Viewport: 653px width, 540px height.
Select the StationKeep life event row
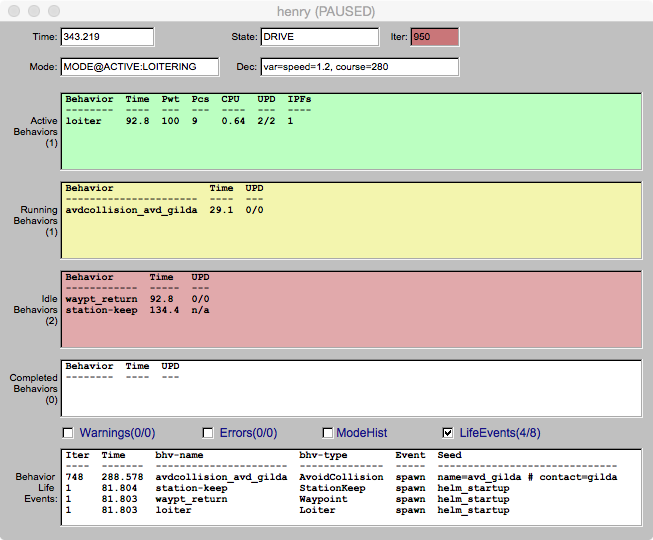tap(340, 488)
